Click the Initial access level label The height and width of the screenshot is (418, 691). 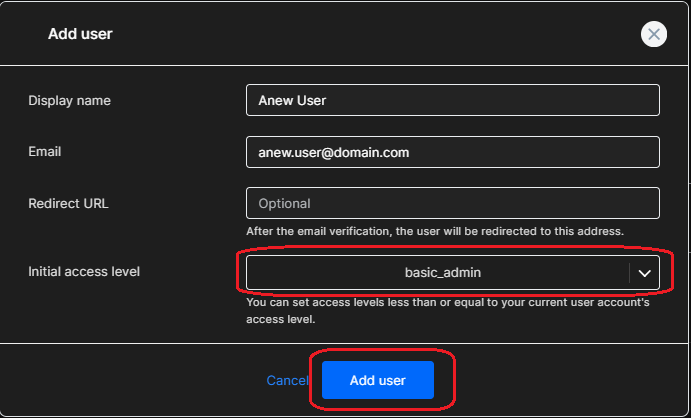coord(84,271)
